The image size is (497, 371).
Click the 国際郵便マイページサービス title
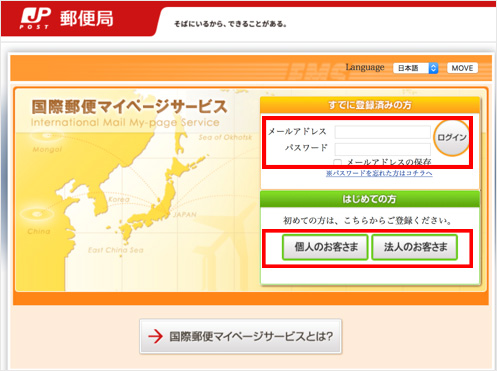point(129,107)
